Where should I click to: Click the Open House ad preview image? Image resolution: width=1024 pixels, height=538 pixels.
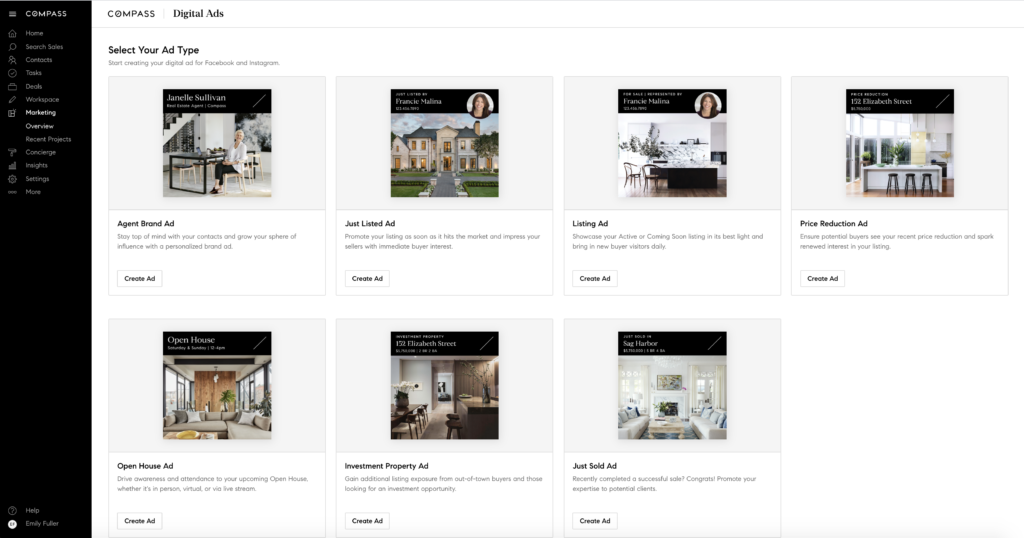(x=217, y=386)
